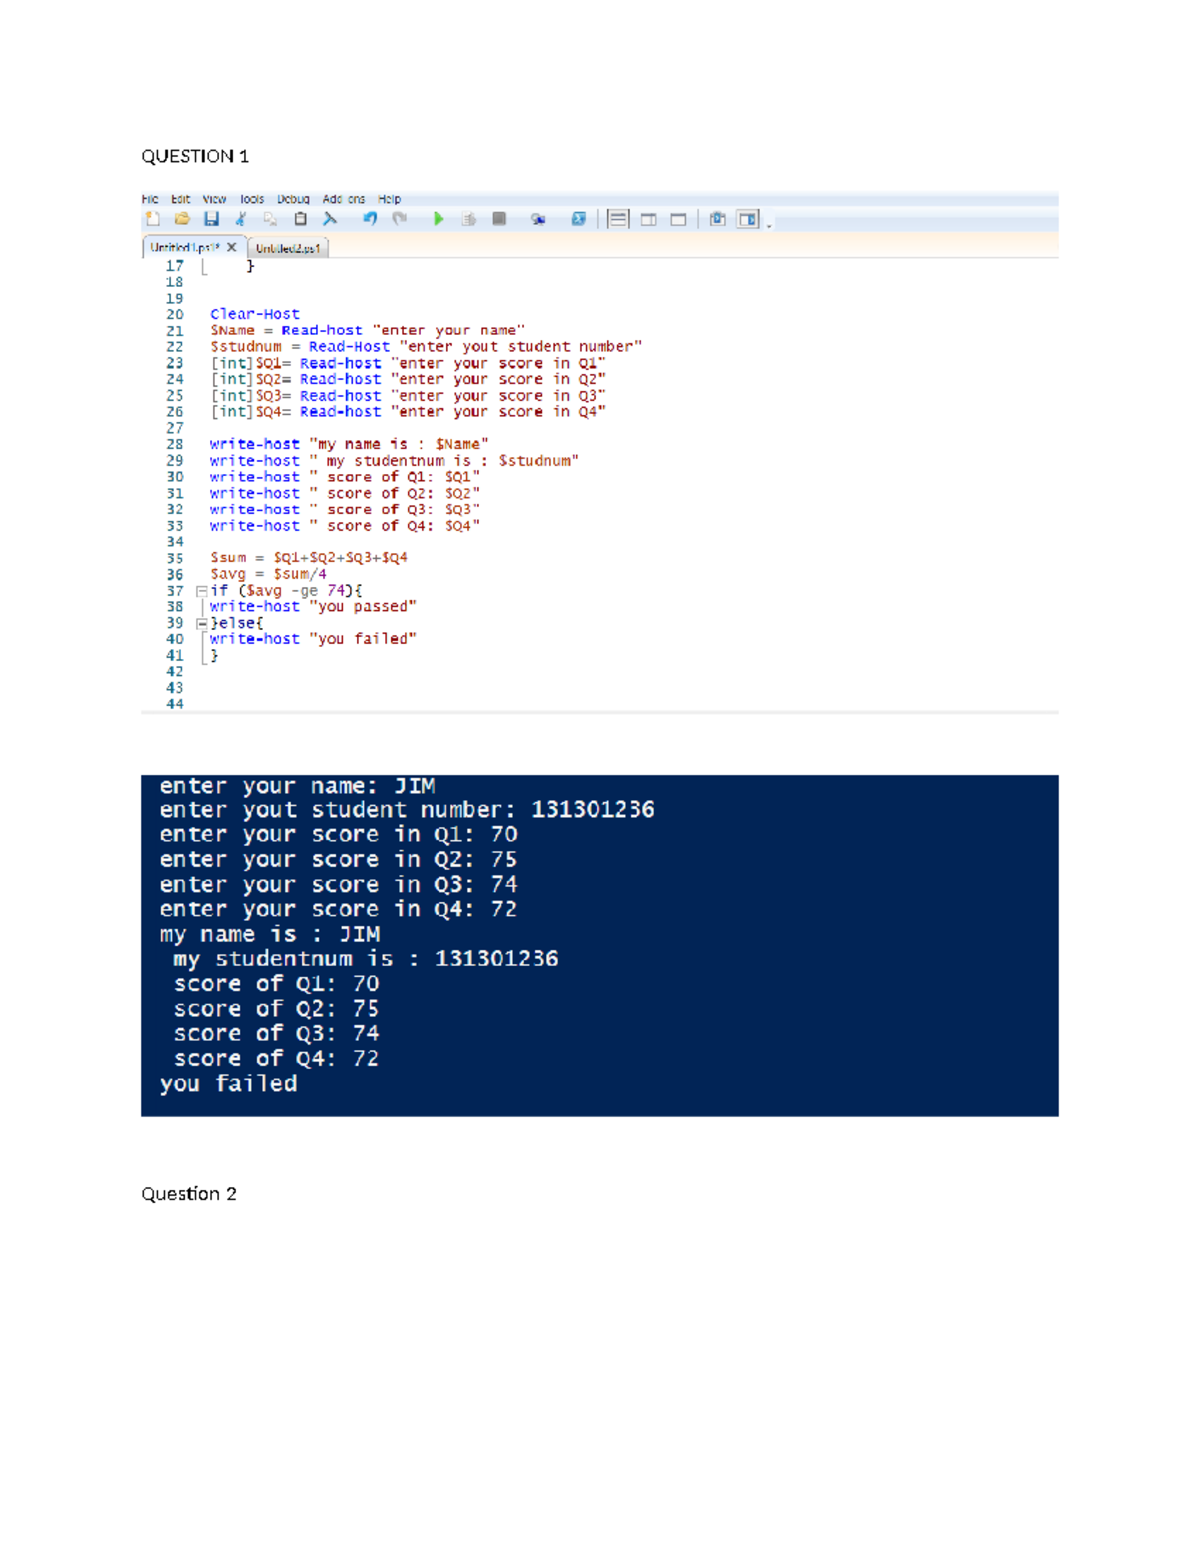Screen dimensions: 1200x1553
Task: Open the Add-ons menu
Action: (344, 199)
